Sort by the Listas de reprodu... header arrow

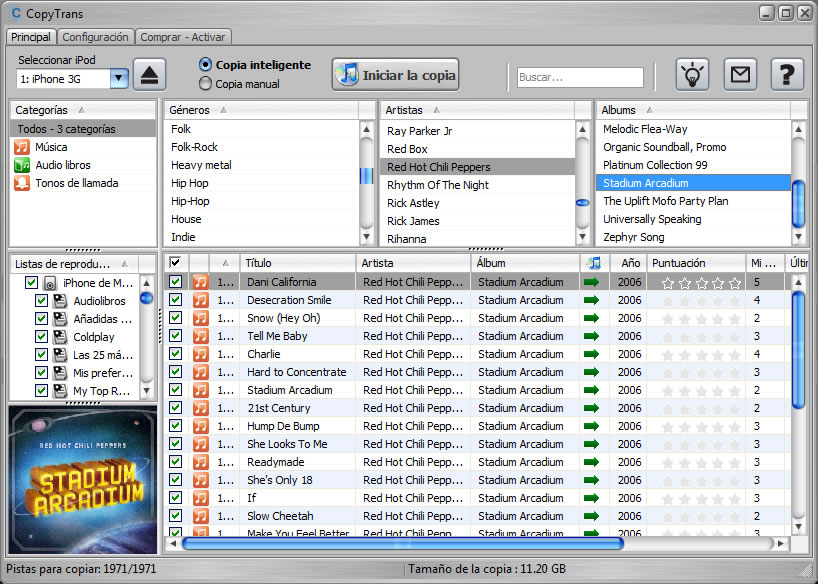click(x=124, y=264)
